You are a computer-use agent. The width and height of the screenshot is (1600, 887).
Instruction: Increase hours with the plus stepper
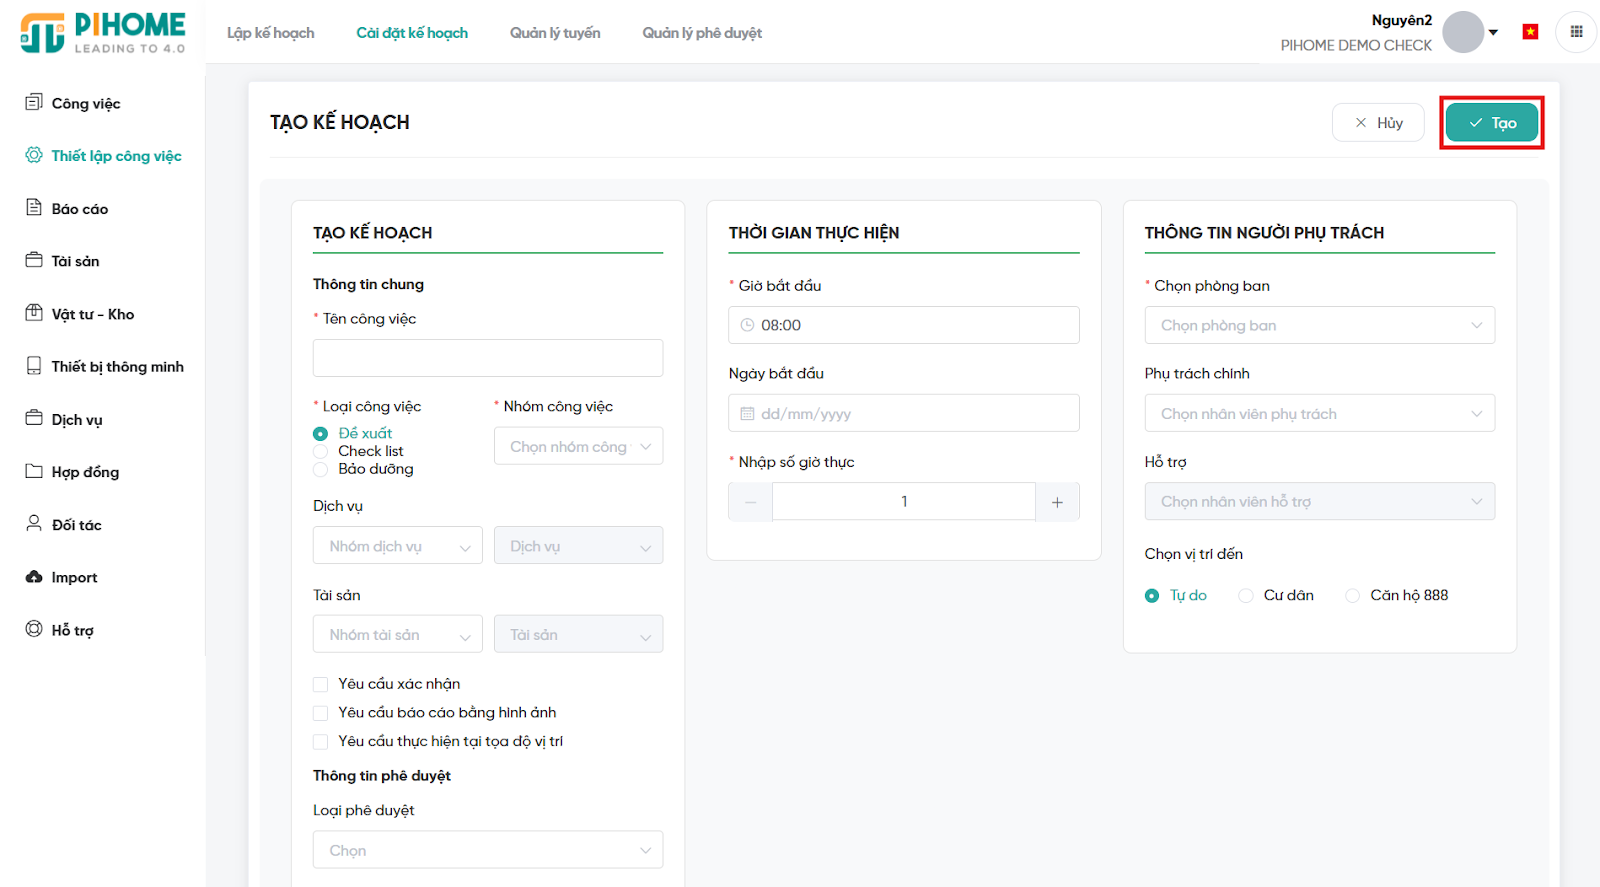pyautogui.click(x=1057, y=502)
